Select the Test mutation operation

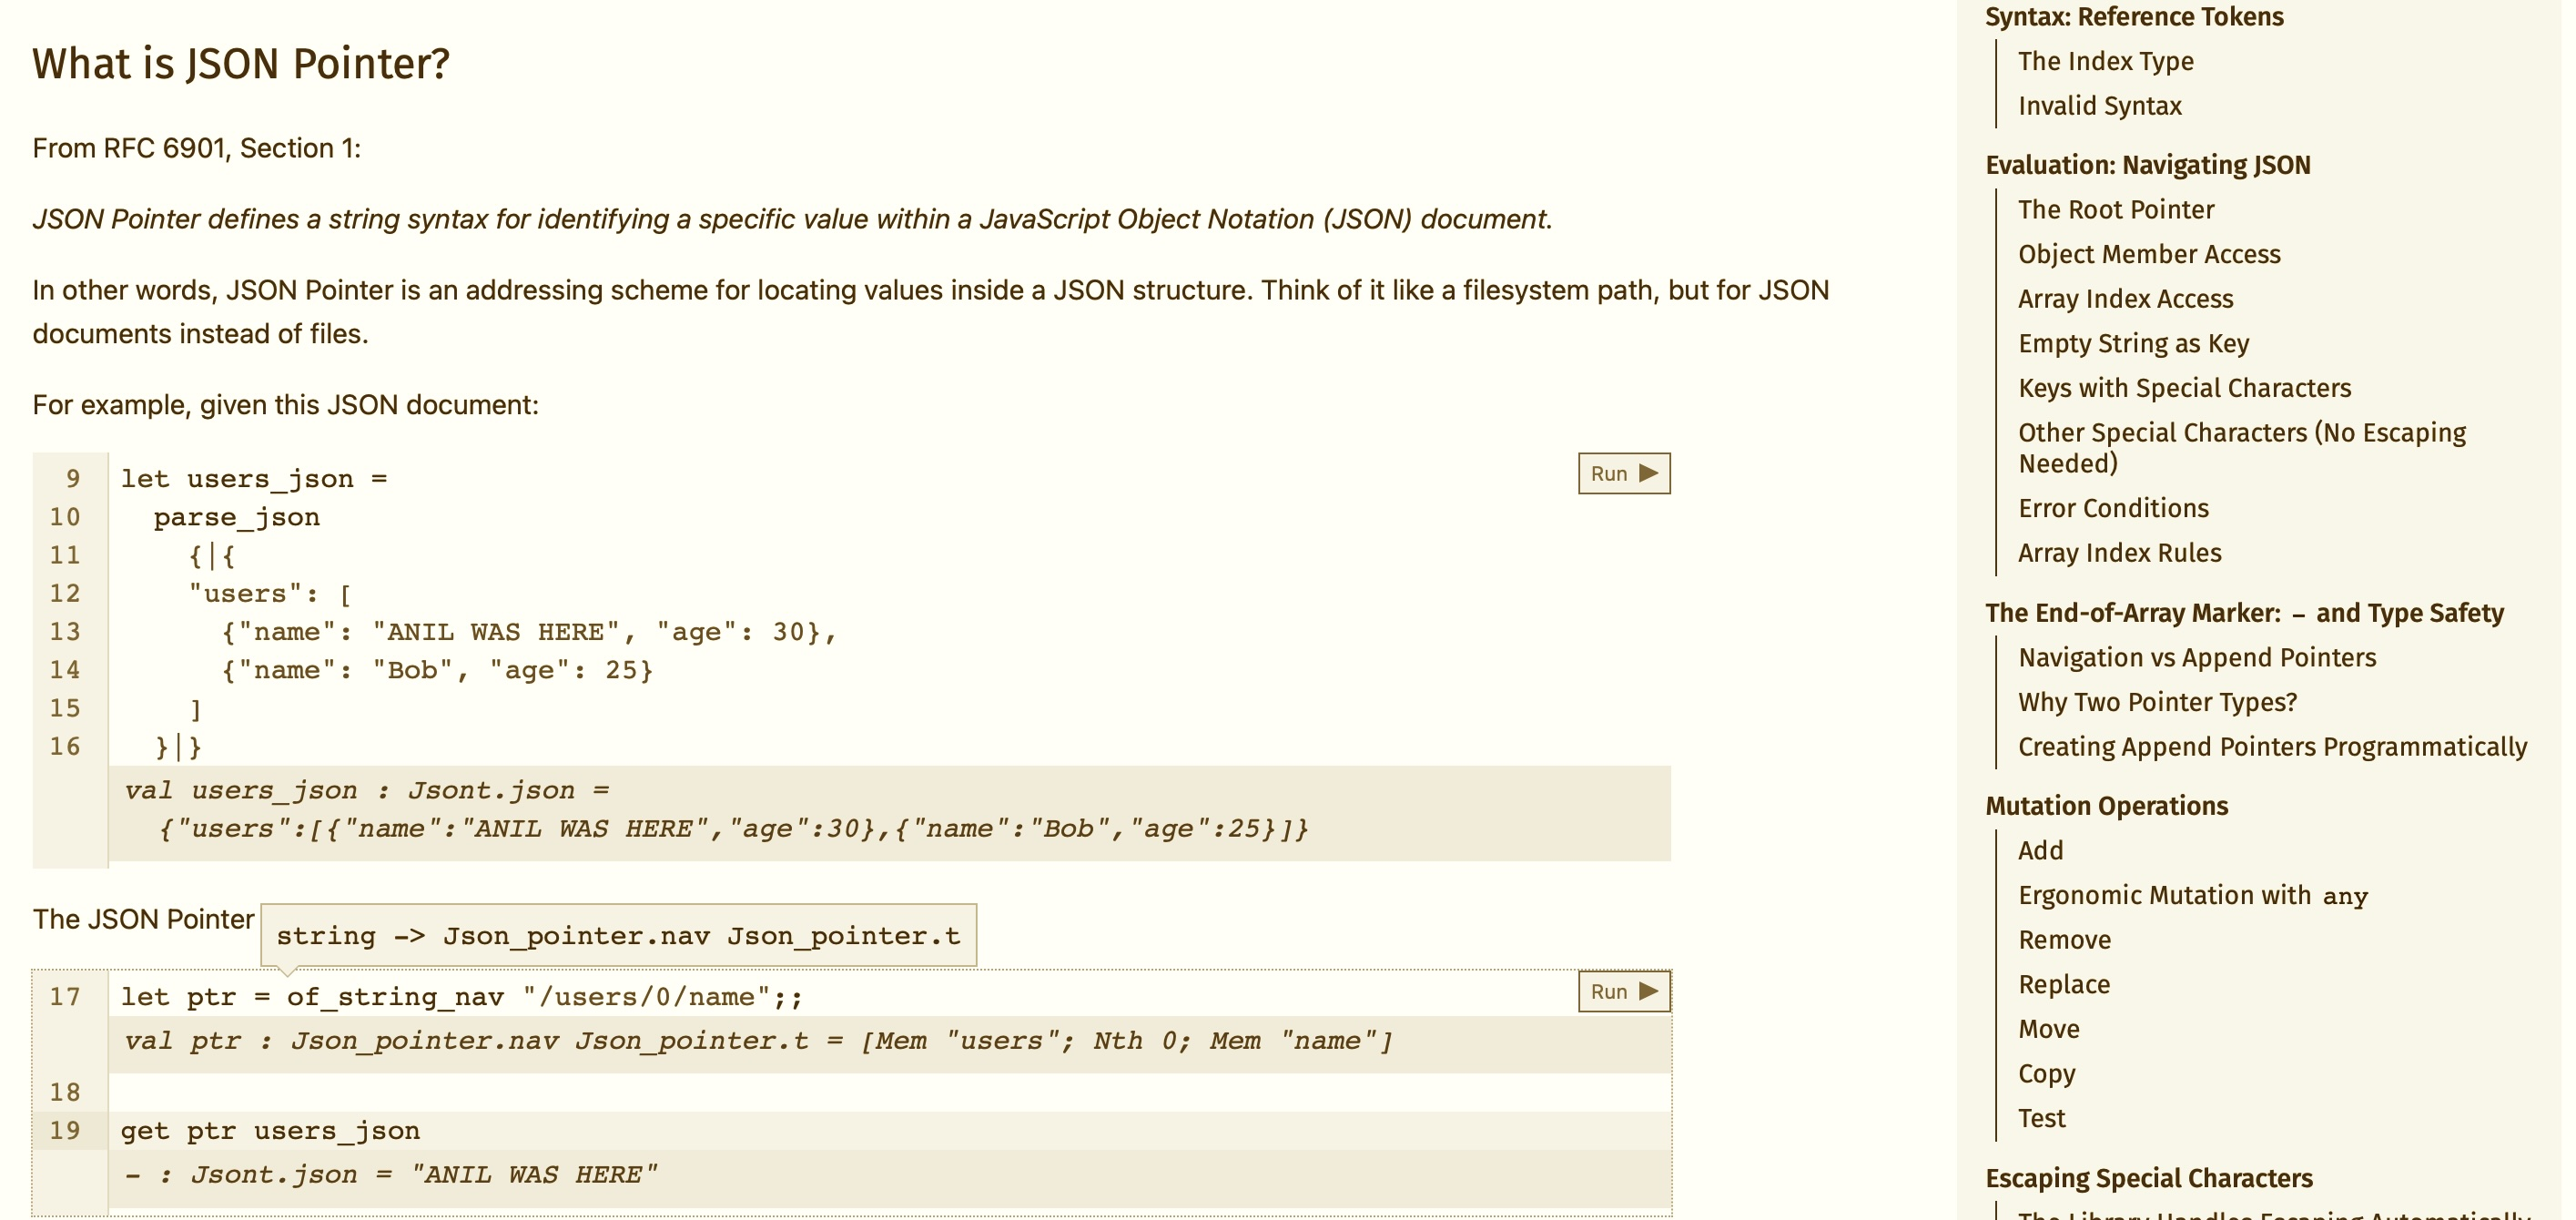2041,1117
